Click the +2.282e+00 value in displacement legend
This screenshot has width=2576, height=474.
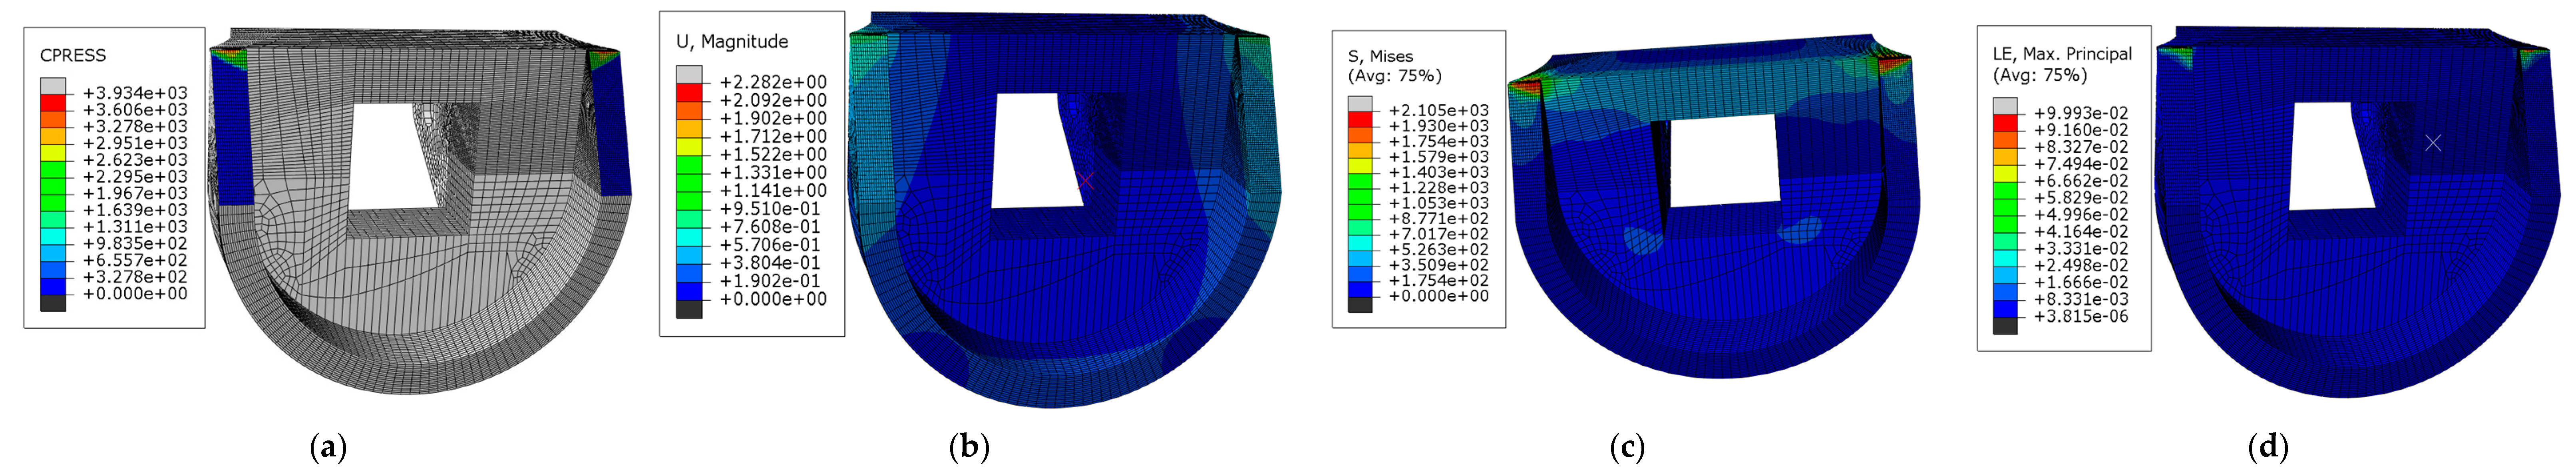773,82
